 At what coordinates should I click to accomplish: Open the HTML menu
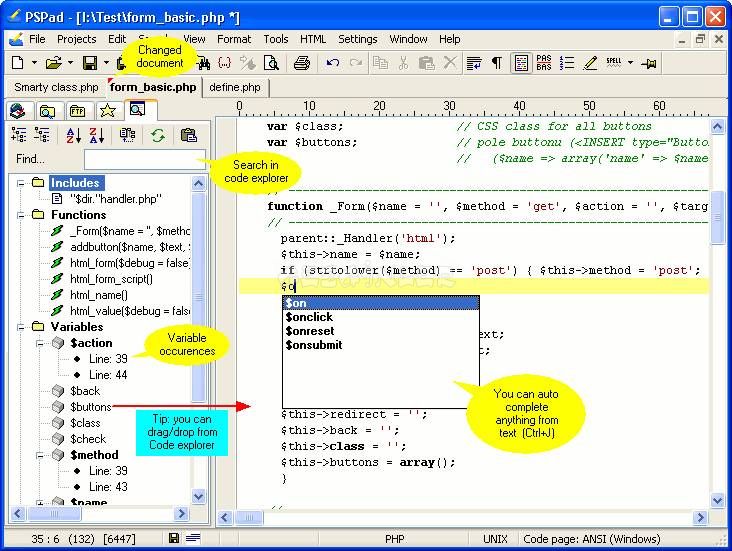[313, 39]
